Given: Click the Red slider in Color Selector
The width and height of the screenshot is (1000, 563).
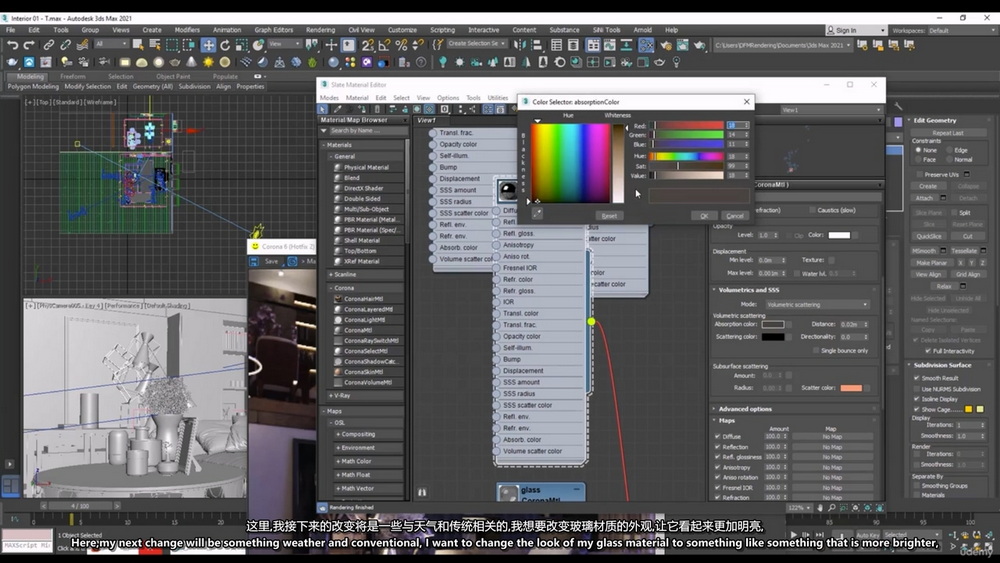Looking at the screenshot, I should click(687, 126).
